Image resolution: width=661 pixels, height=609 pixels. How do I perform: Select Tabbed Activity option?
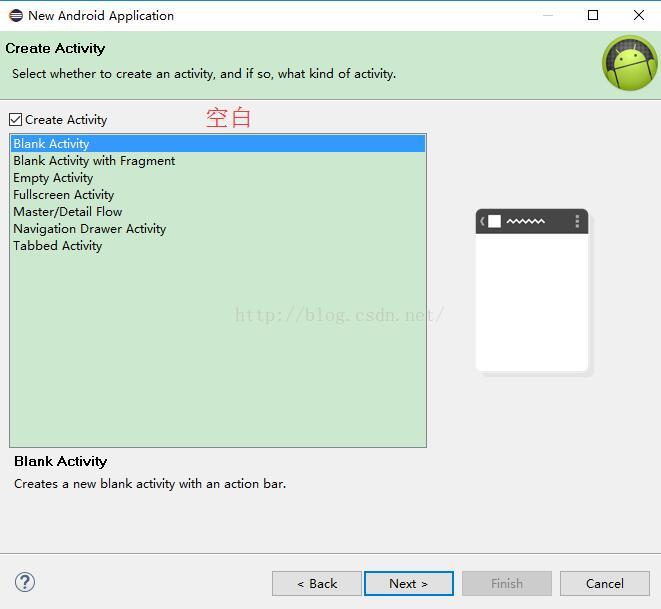click(218, 246)
